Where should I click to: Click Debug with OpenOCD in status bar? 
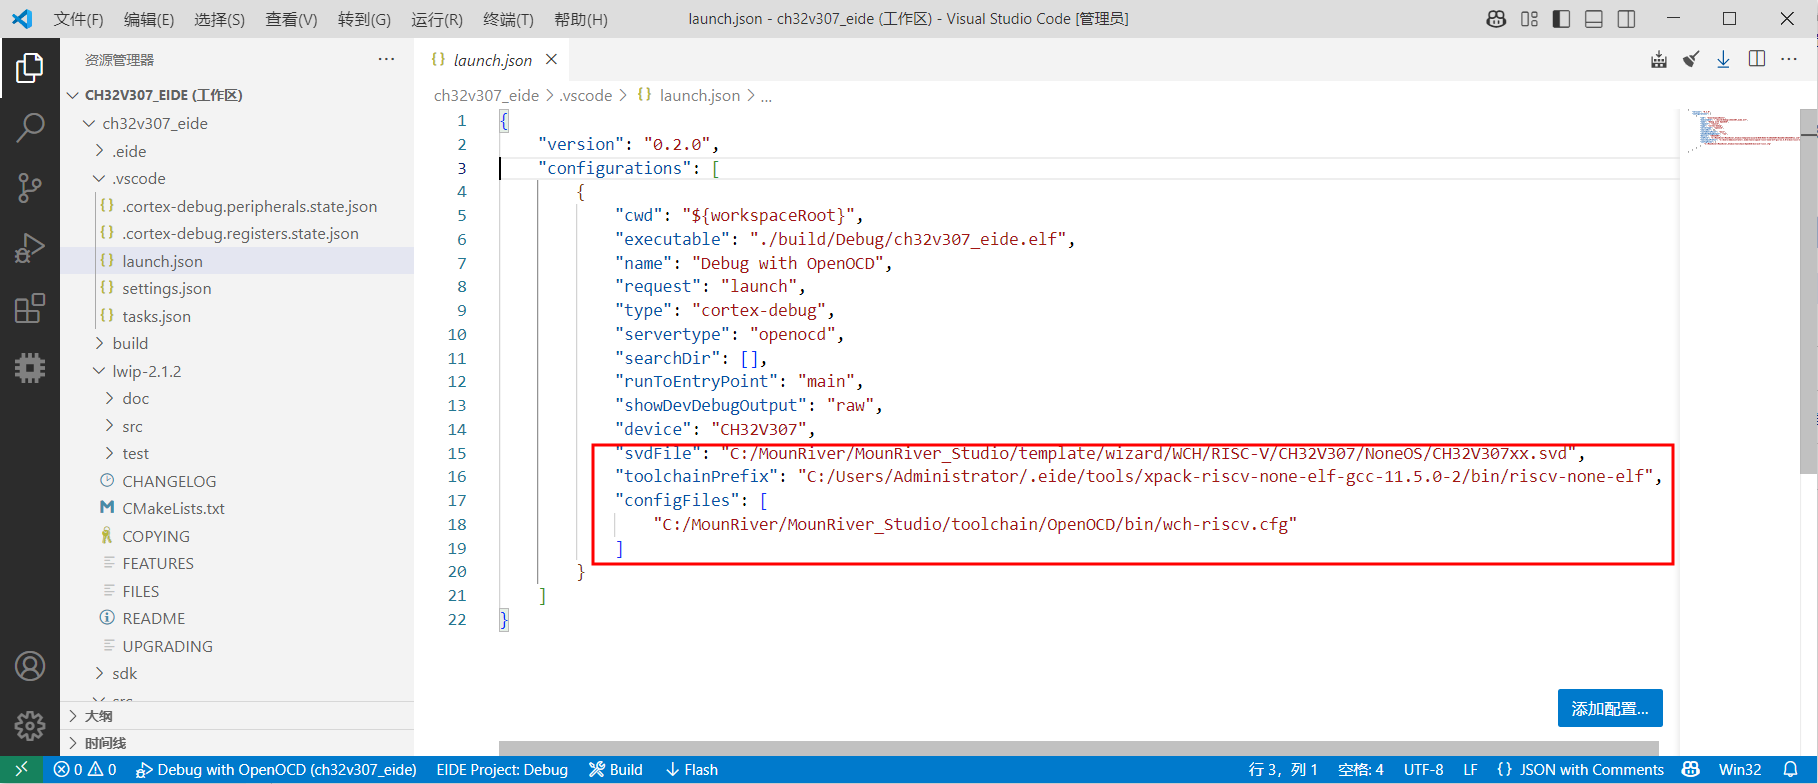276,769
